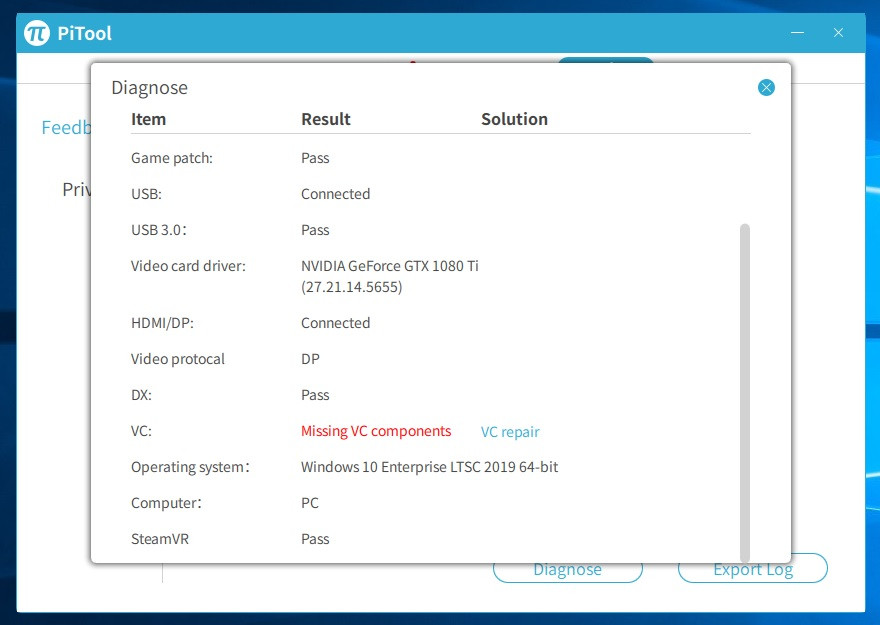Close the Diagnose dialog with the round X
The width and height of the screenshot is (880, 625).
[x=766, y=88]
